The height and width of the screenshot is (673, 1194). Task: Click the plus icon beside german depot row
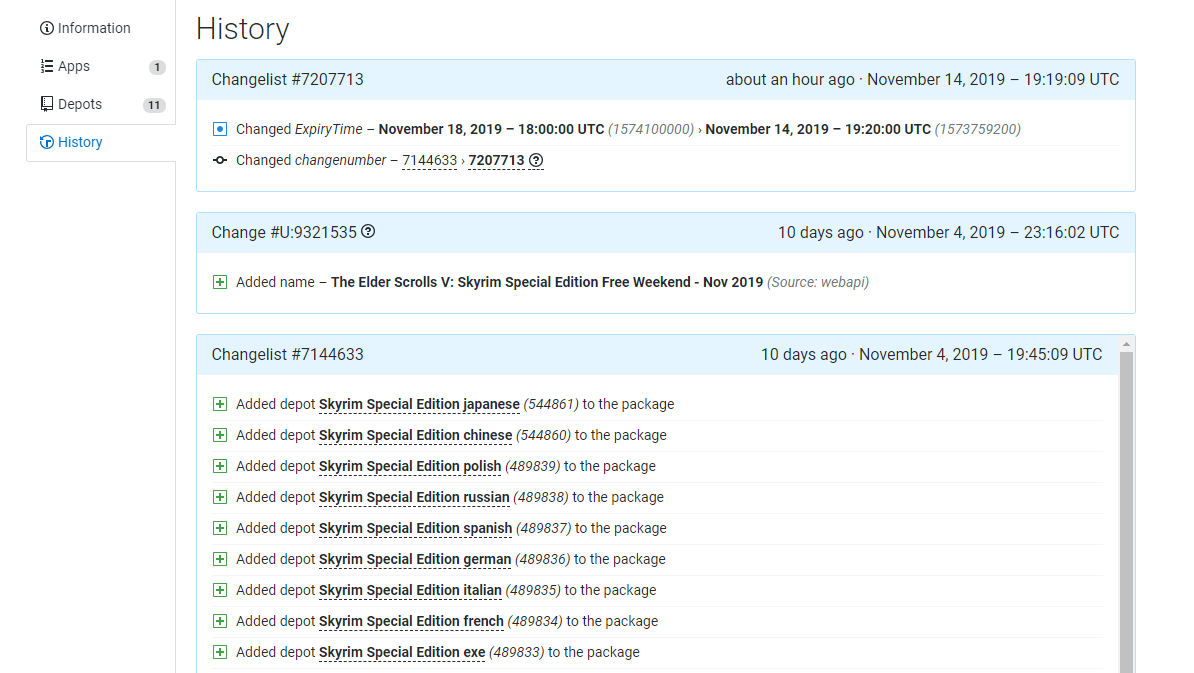click(x=220, y=560)
